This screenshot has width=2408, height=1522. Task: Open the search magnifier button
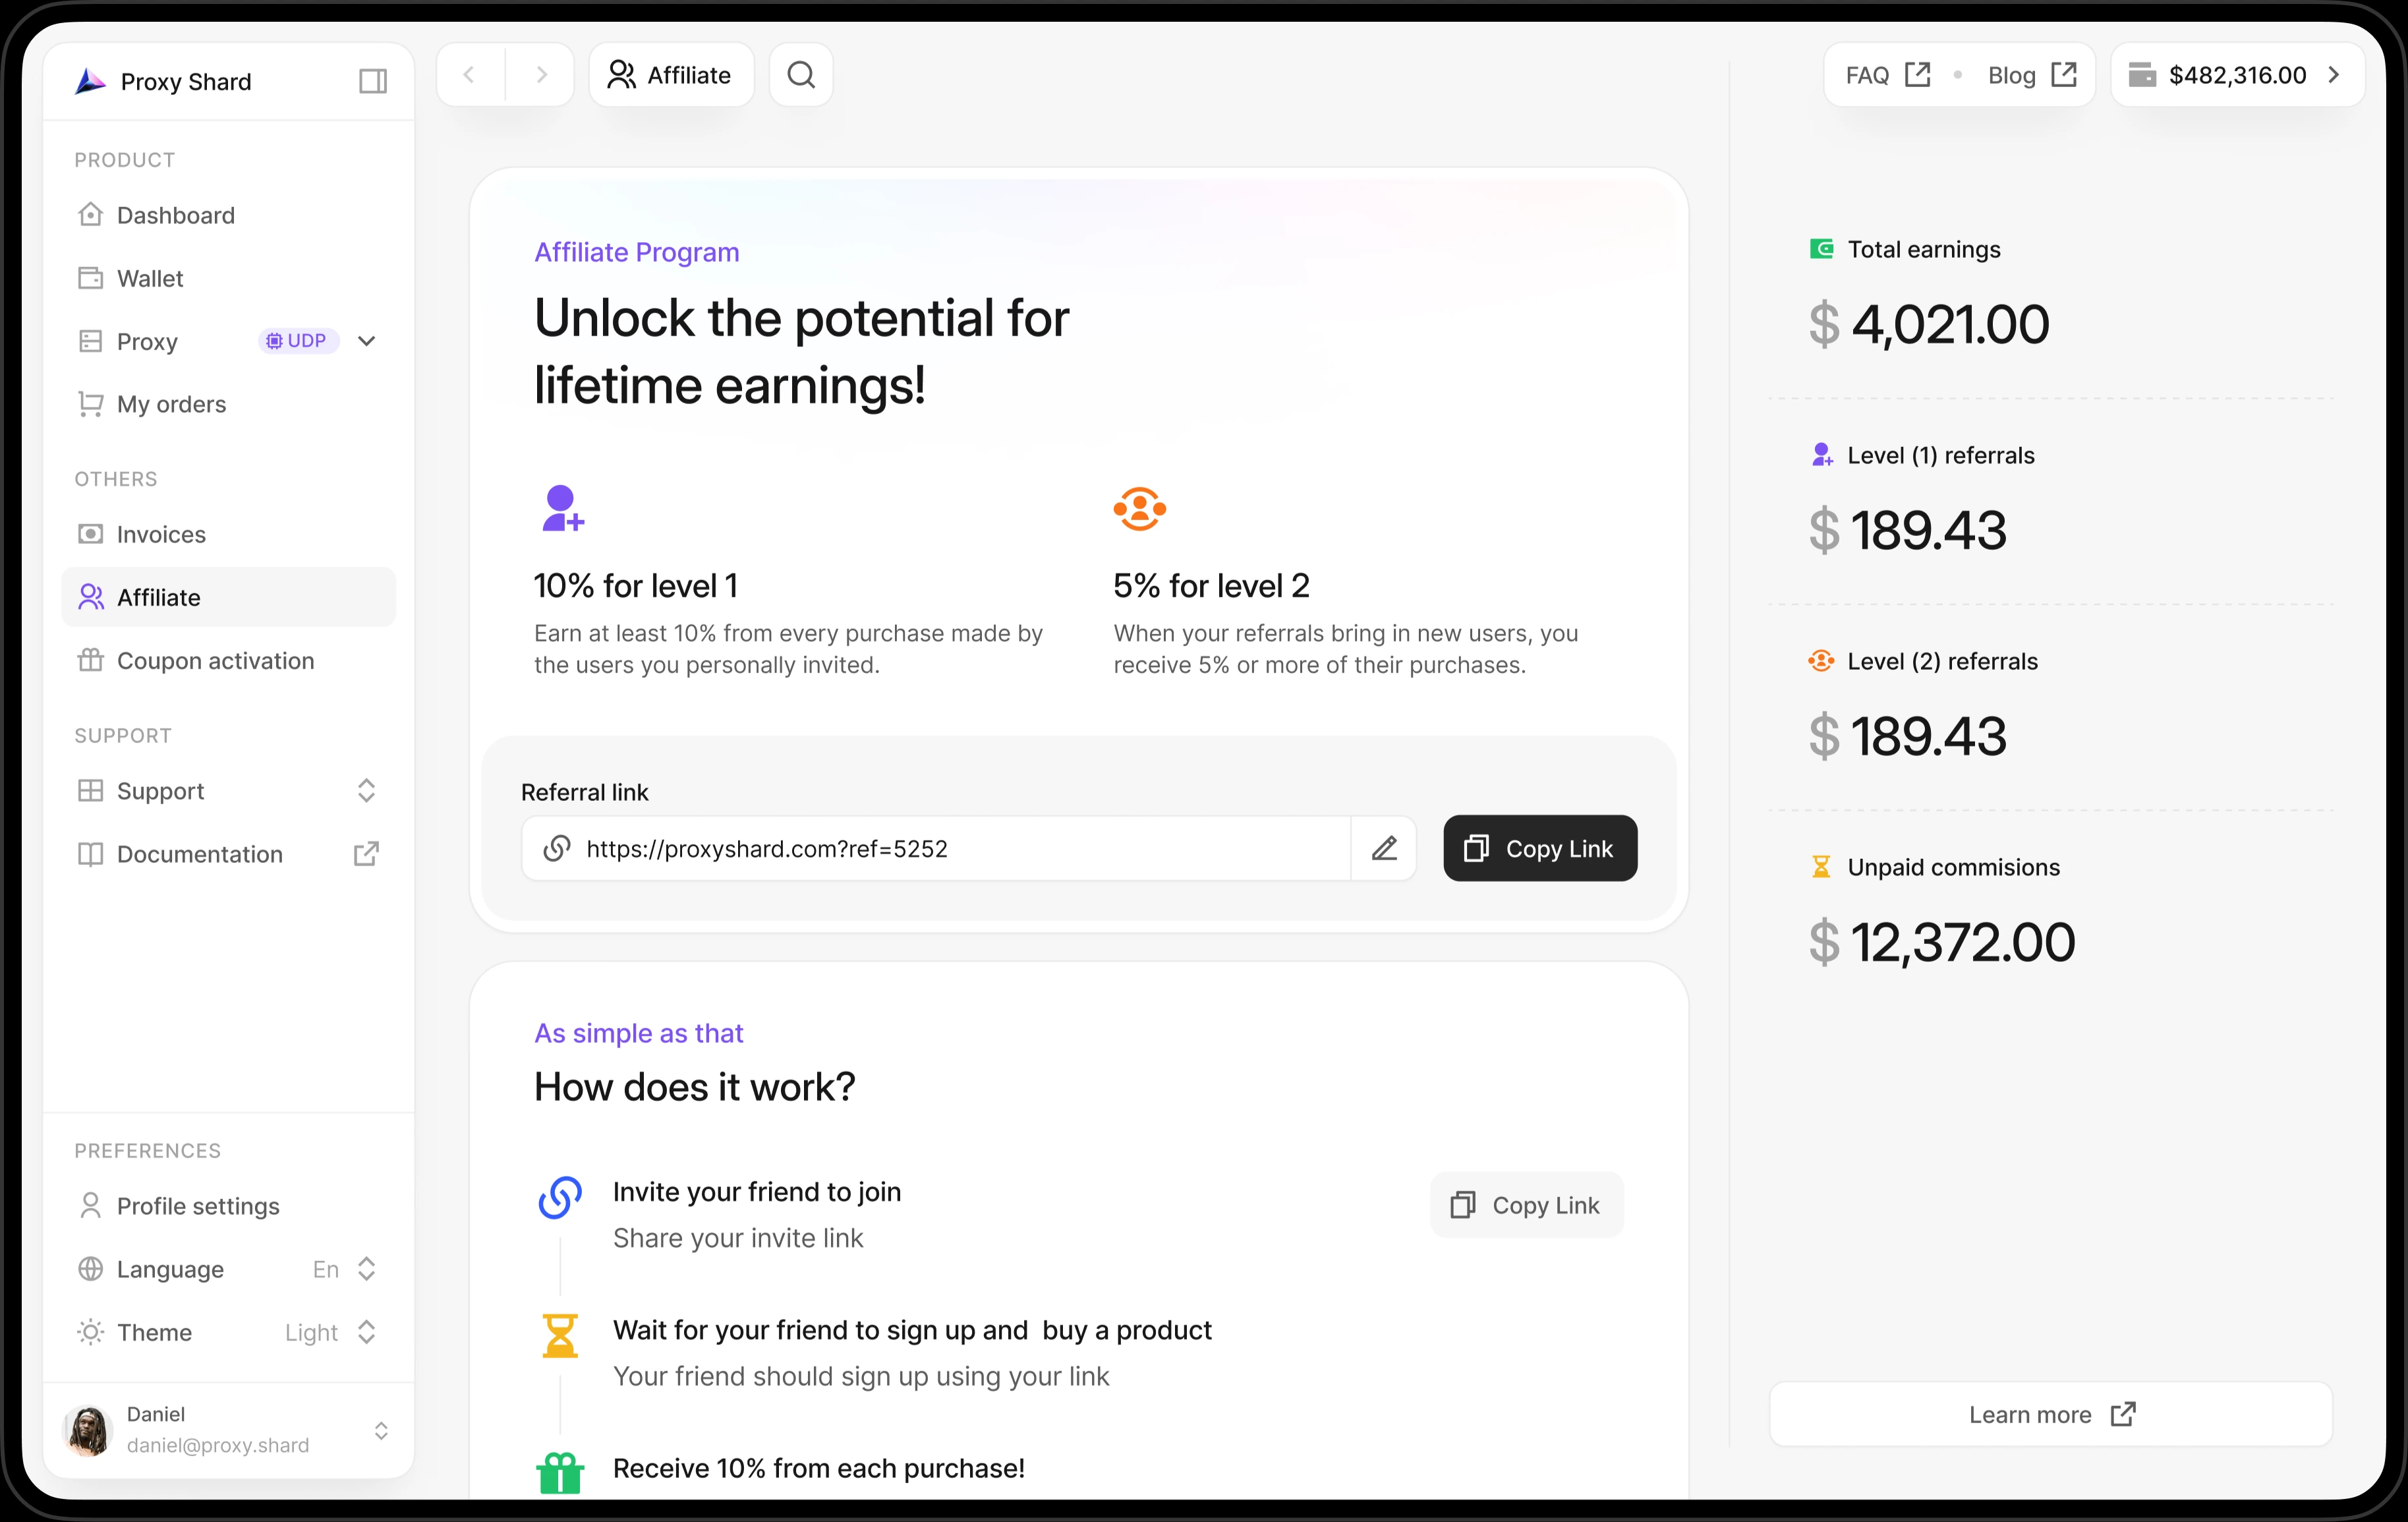[x=801, y=75]
